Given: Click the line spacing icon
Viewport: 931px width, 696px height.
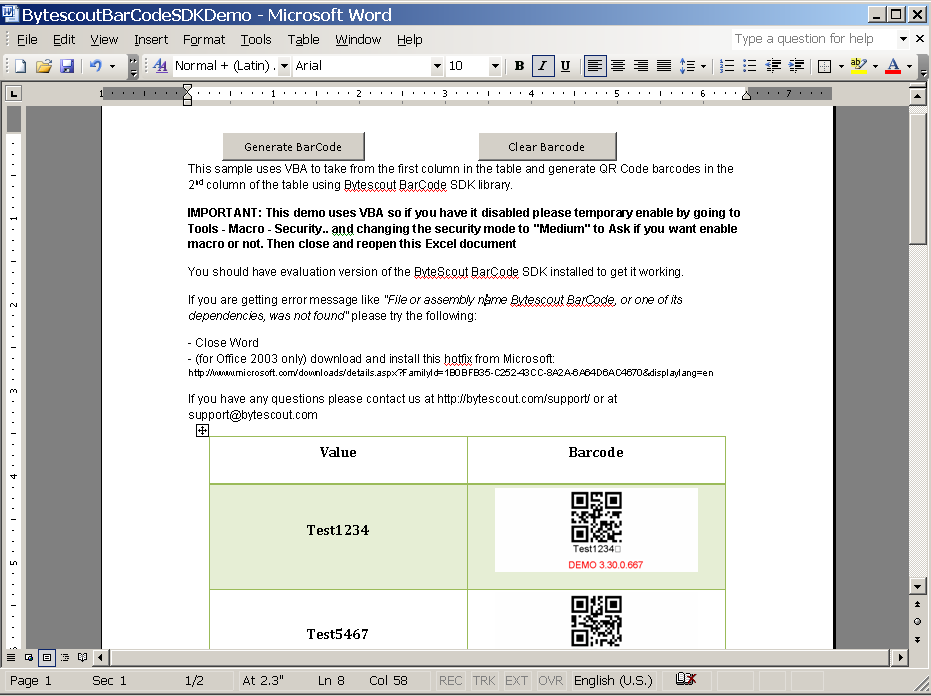Looking at the screenshot, I should tap(687, 66).
